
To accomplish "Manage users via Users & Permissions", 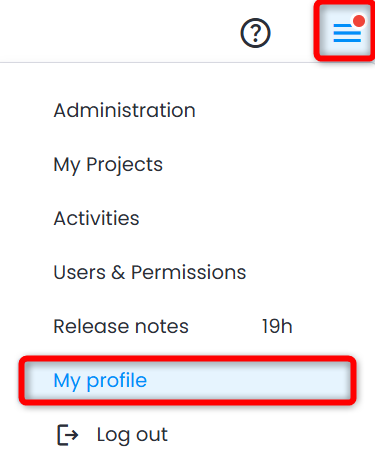I will click(150, 272).
